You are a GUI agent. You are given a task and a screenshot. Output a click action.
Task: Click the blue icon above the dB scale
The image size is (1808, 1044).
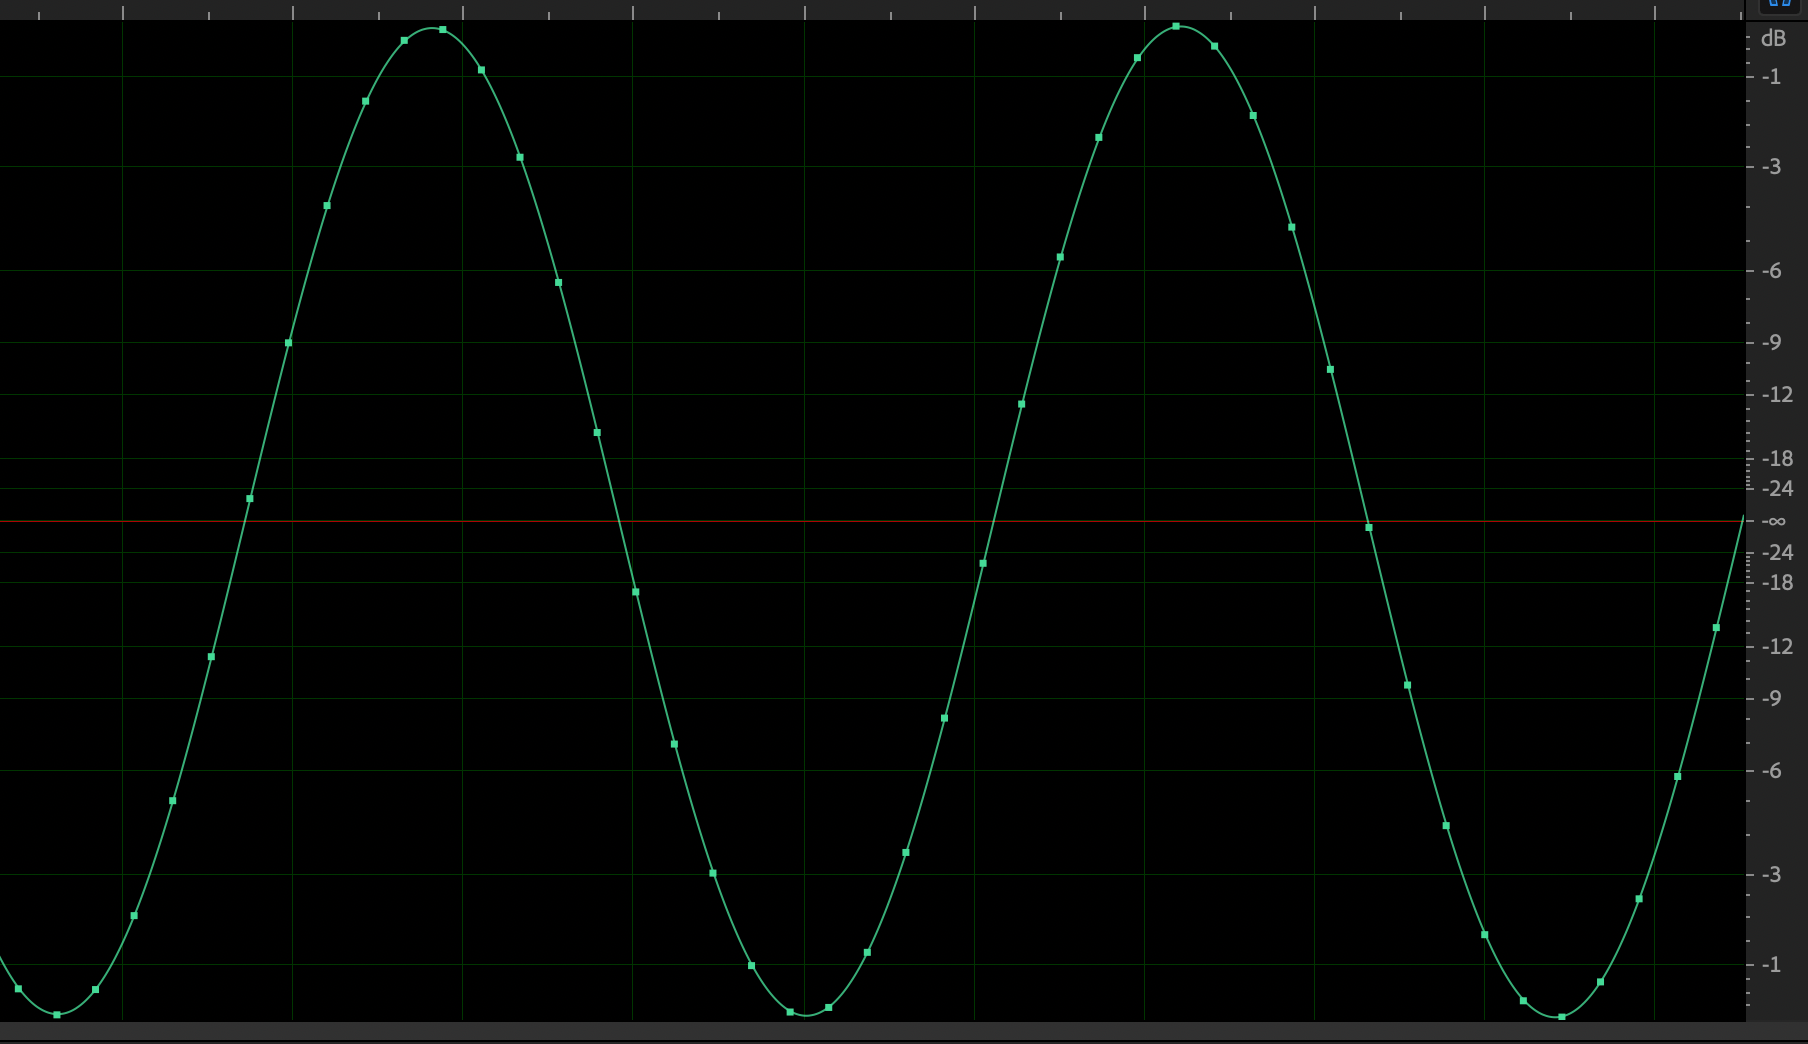pyautogui.click(x=1779, y=4)
